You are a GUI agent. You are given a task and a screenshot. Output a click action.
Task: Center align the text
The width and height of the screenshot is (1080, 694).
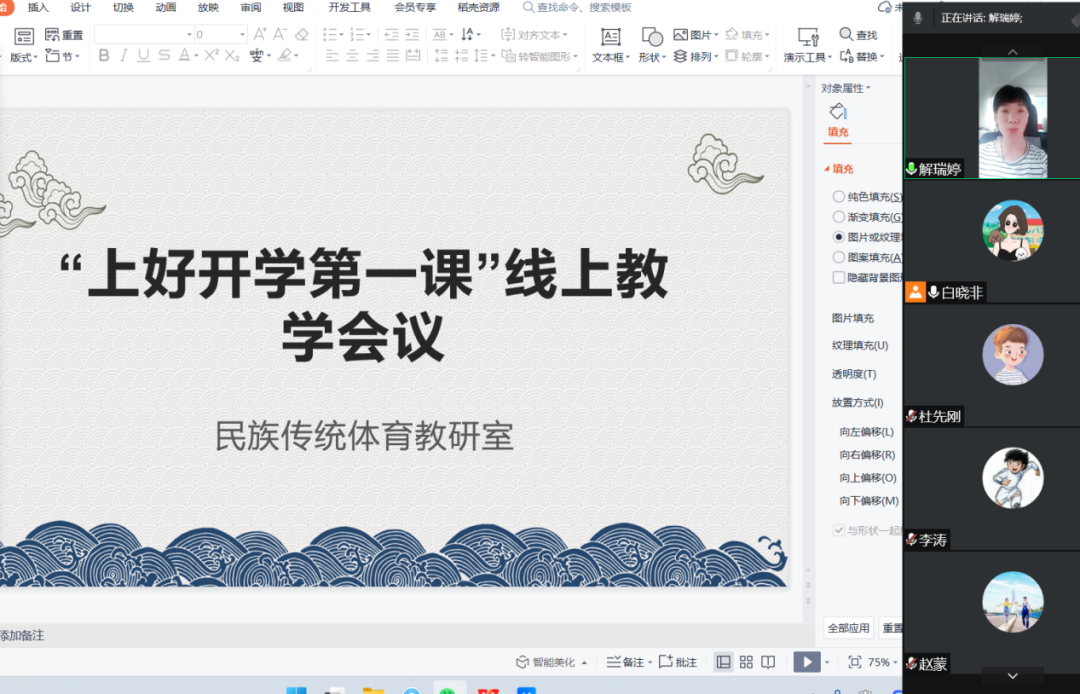(352, 56)
